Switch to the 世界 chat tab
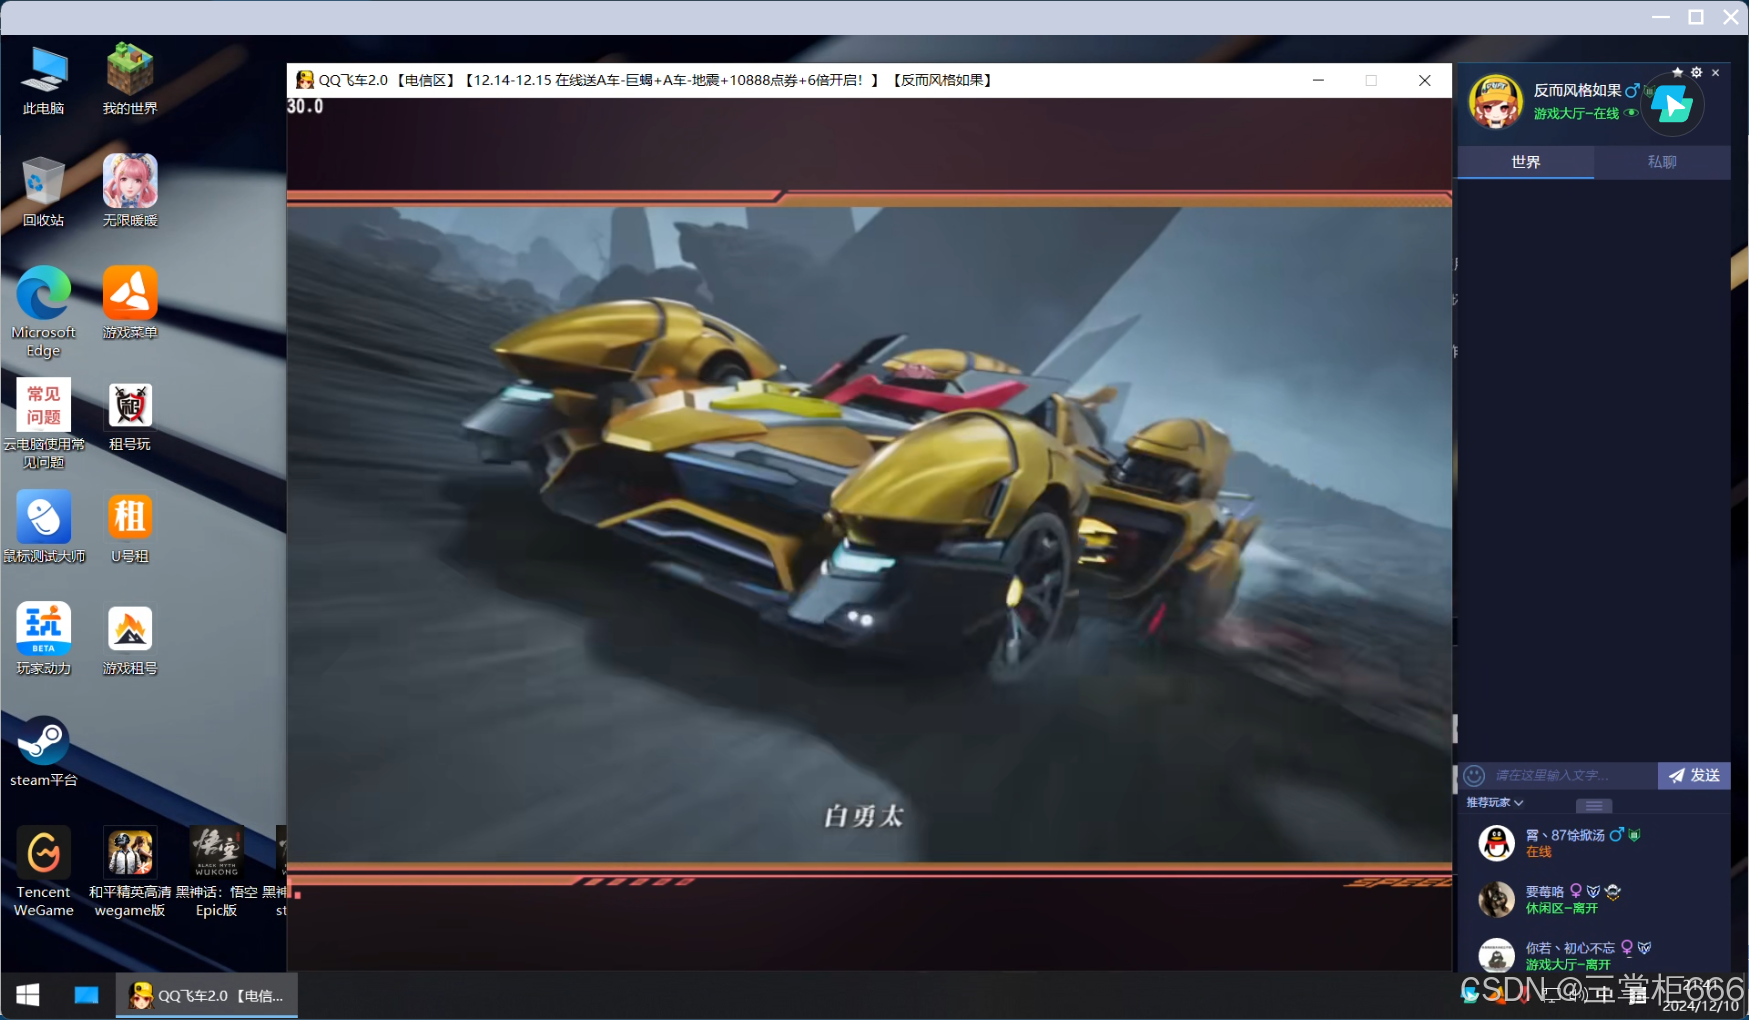The image size is (1749, 1020). pyautogui.click(x=1525, y=162)
